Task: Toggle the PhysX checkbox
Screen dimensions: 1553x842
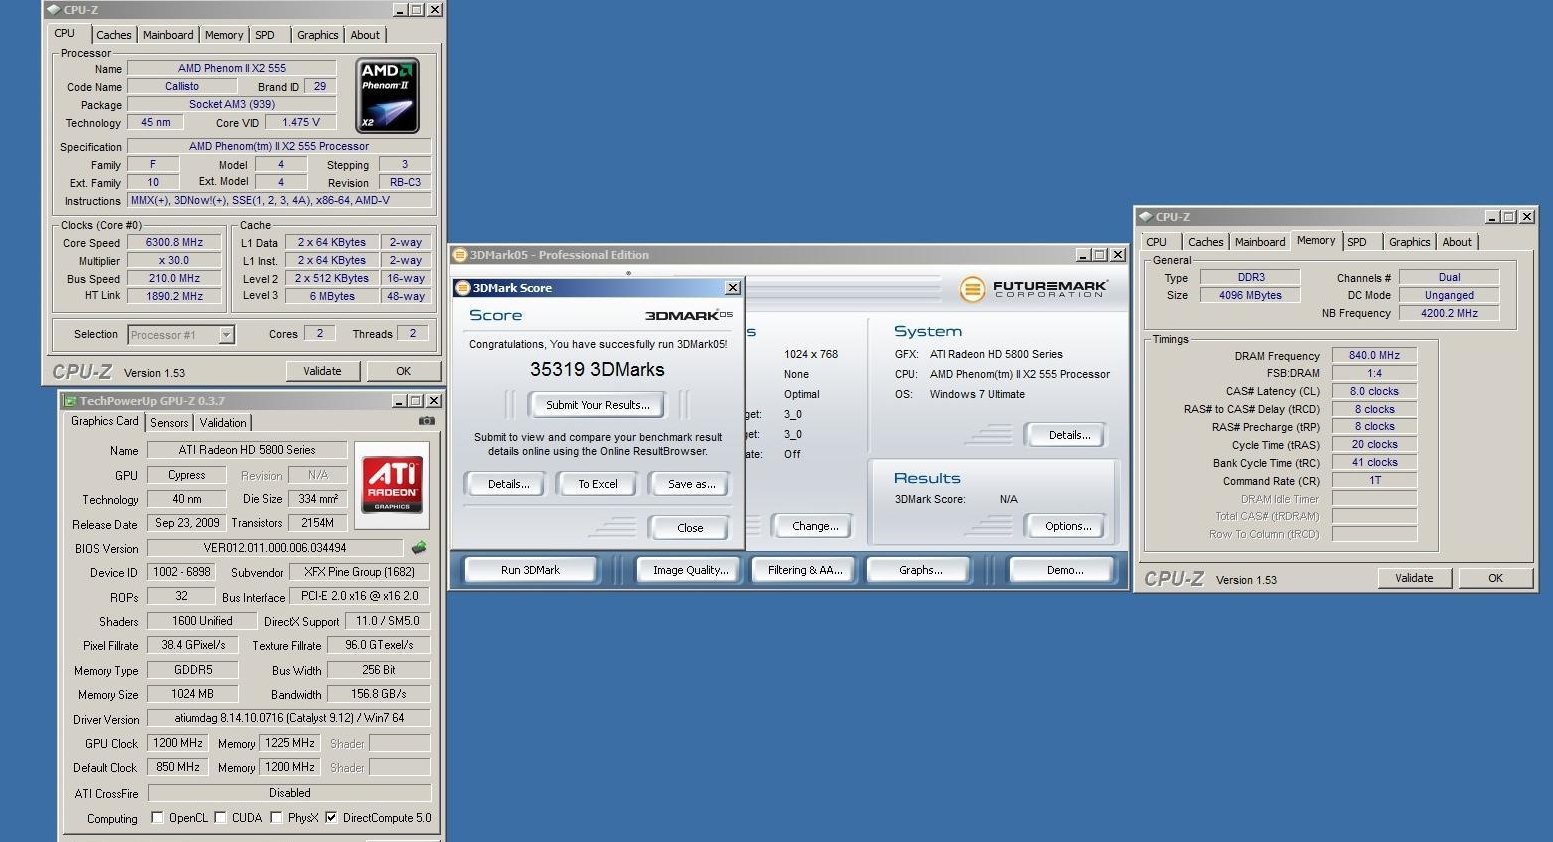Action: (276, 817)
